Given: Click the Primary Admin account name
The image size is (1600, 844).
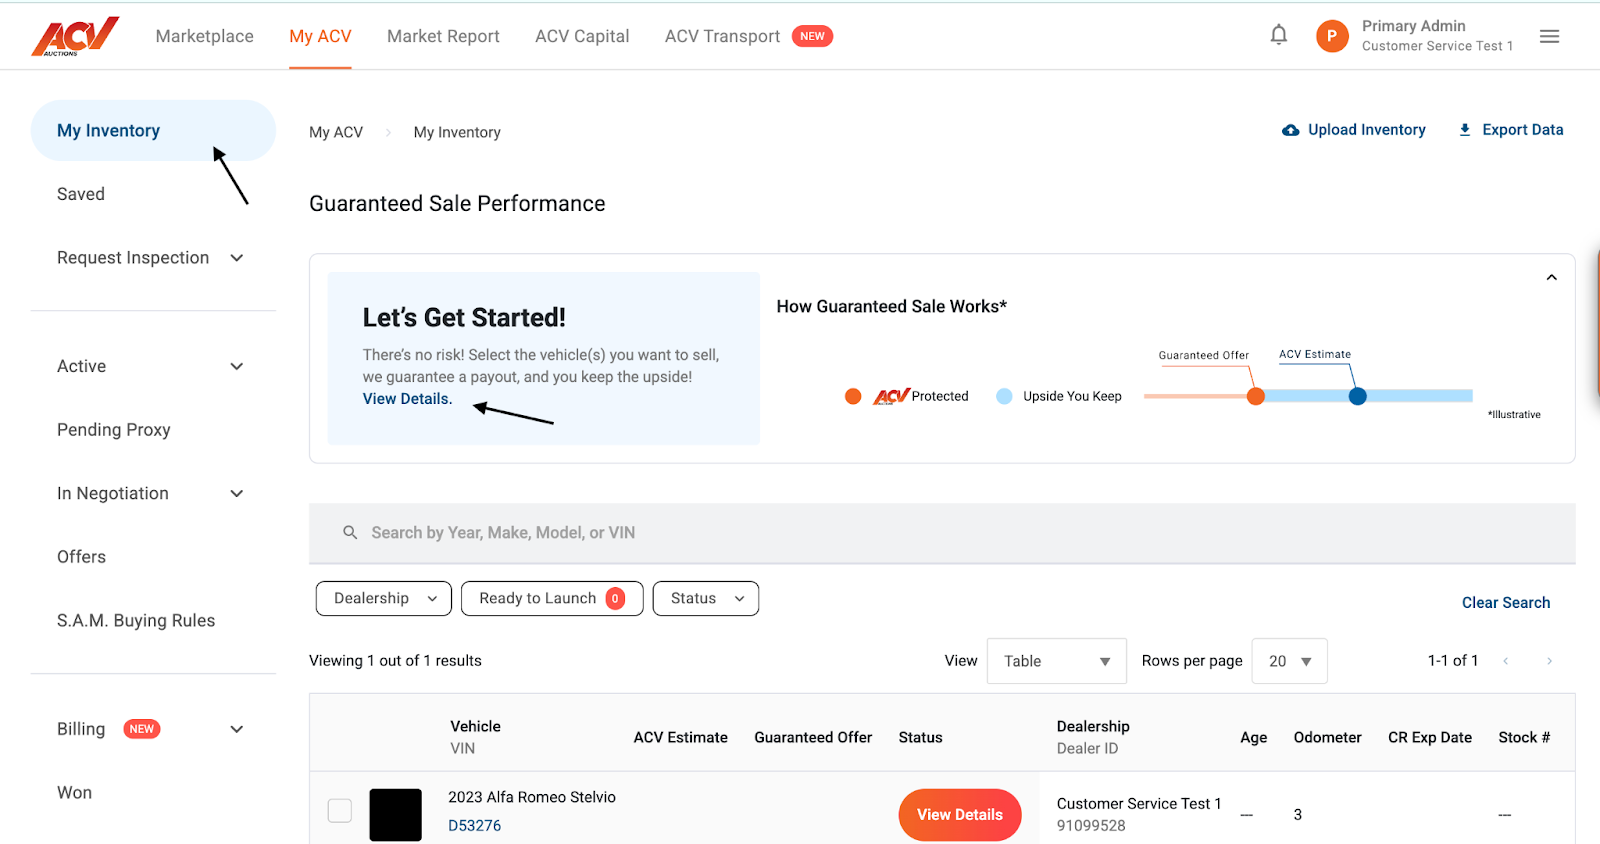Looking at the screenshot, I should [1413, 26].
